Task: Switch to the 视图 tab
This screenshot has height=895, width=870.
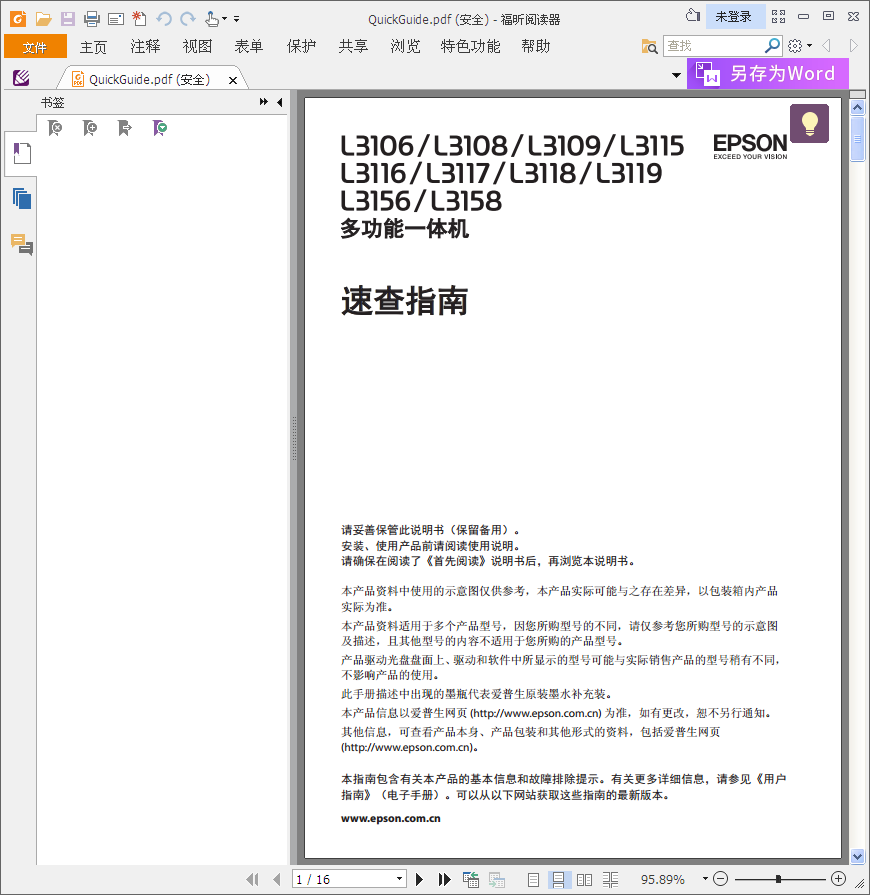Action: click(197, 46)
